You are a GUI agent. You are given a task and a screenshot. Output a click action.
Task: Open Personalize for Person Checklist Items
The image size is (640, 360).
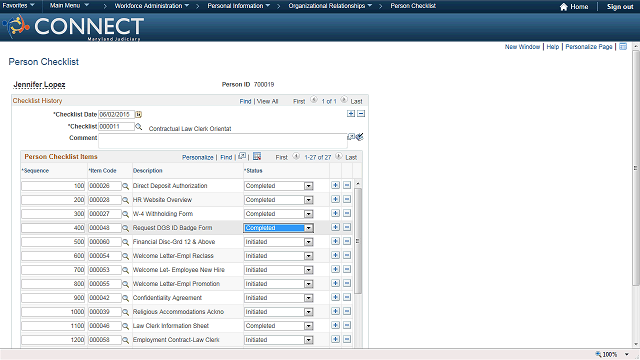[198, 157]
